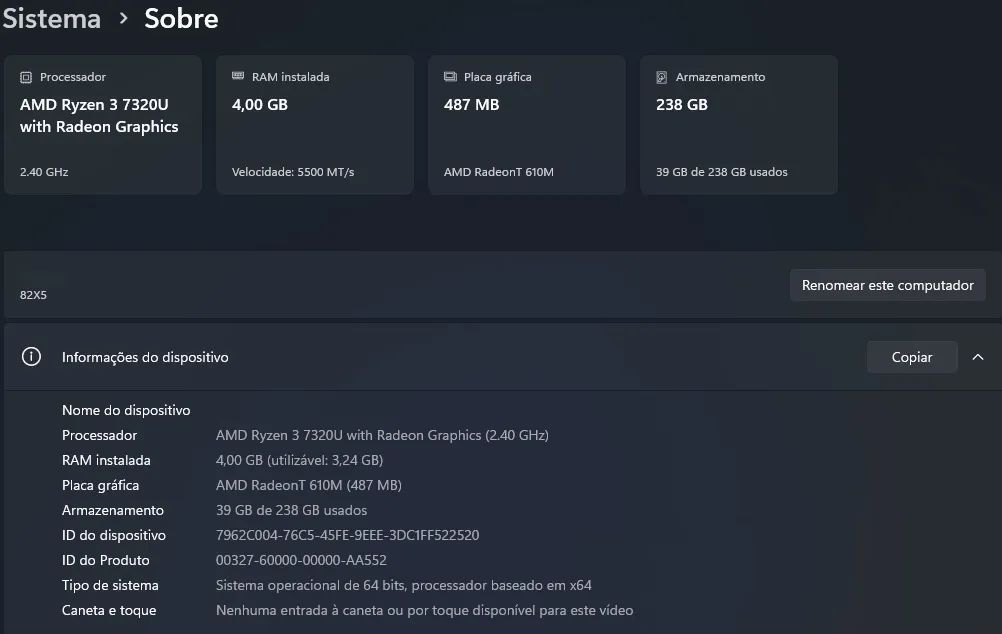Click the breadcrumb chevron separator

coord(123,19)
